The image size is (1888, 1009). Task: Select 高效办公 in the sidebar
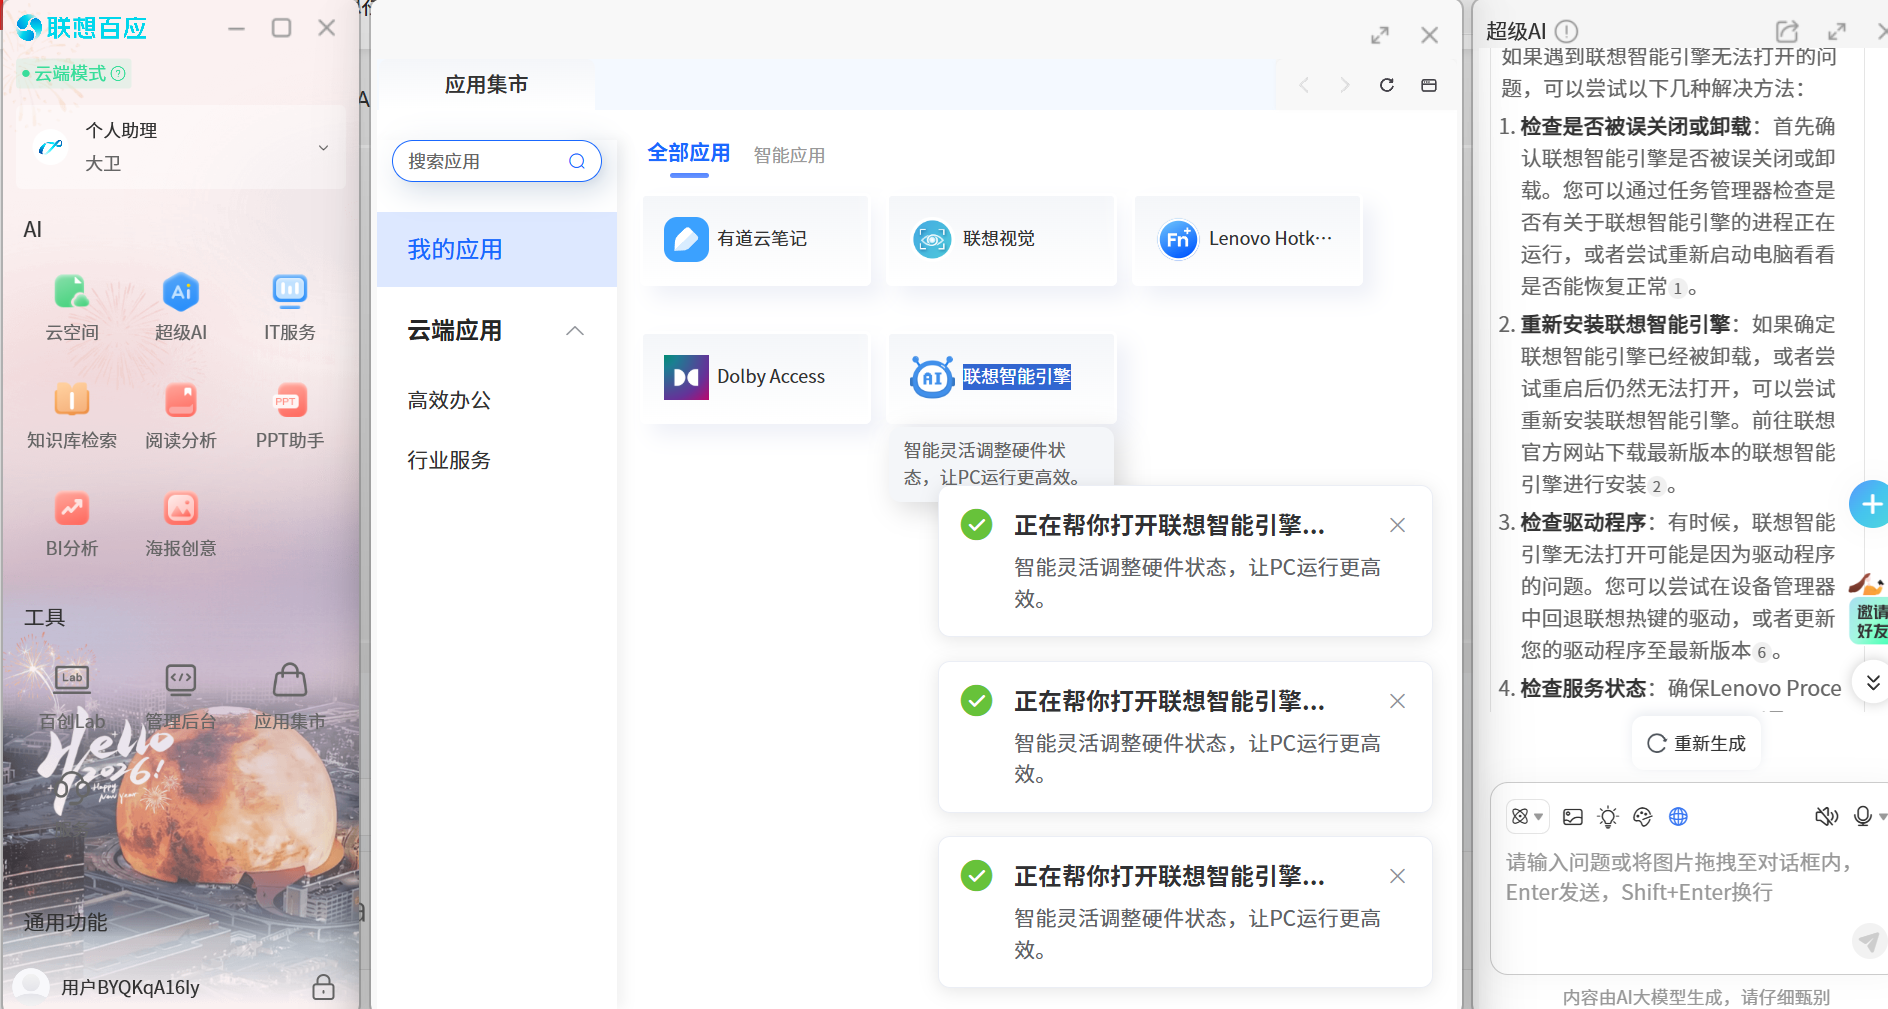pyautogui.click(x=449, y=400)
